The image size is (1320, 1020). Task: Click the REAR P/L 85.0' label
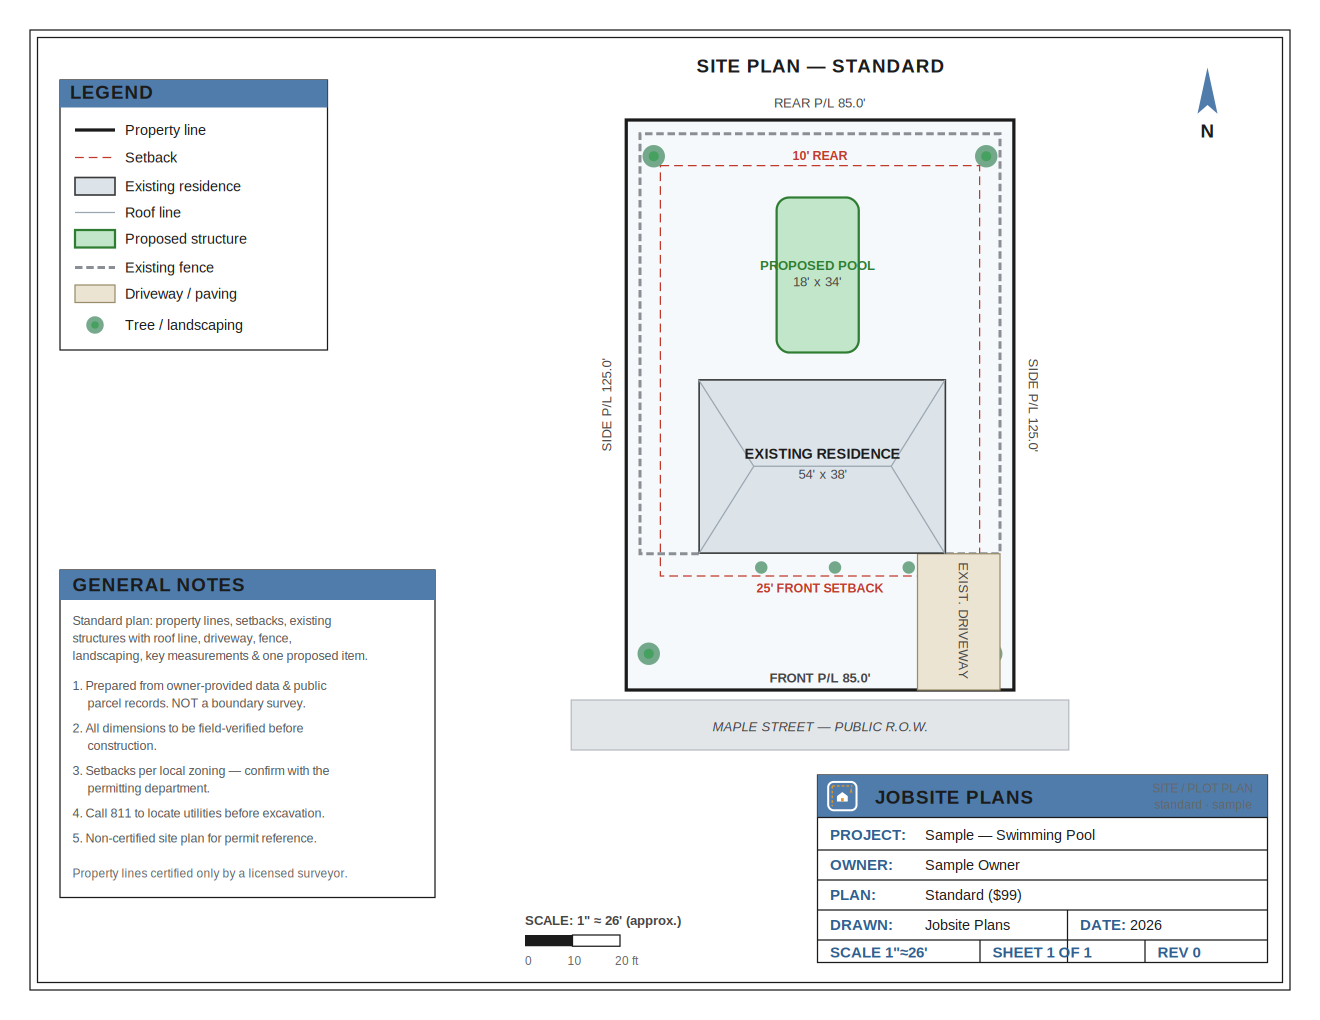820,103
